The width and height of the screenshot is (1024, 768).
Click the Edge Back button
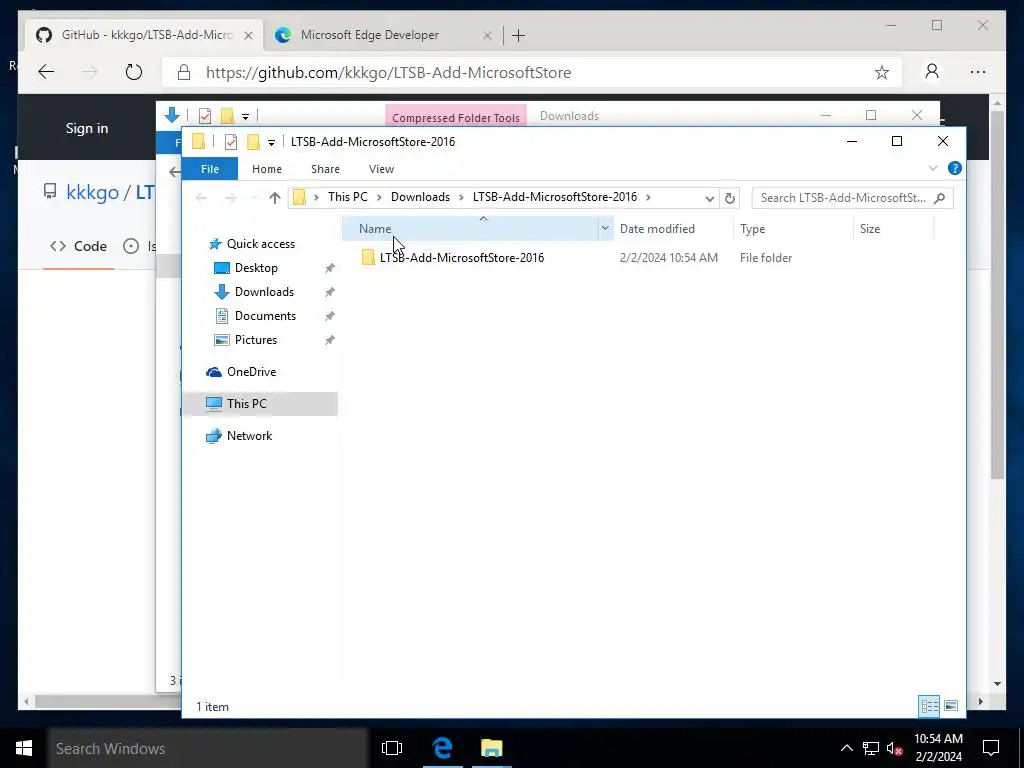pyautogui.click(x=46, y=72)
